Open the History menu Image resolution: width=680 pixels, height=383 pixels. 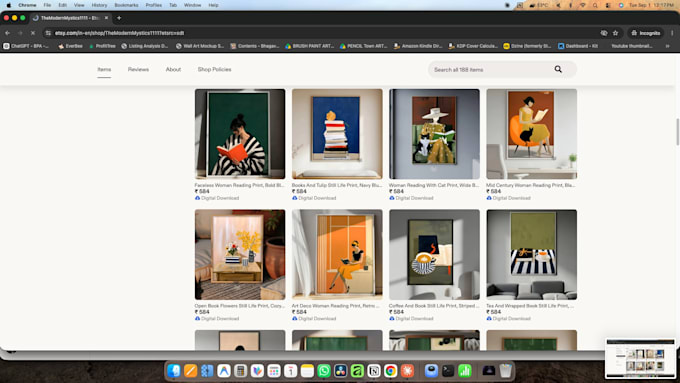coord(99,5)
